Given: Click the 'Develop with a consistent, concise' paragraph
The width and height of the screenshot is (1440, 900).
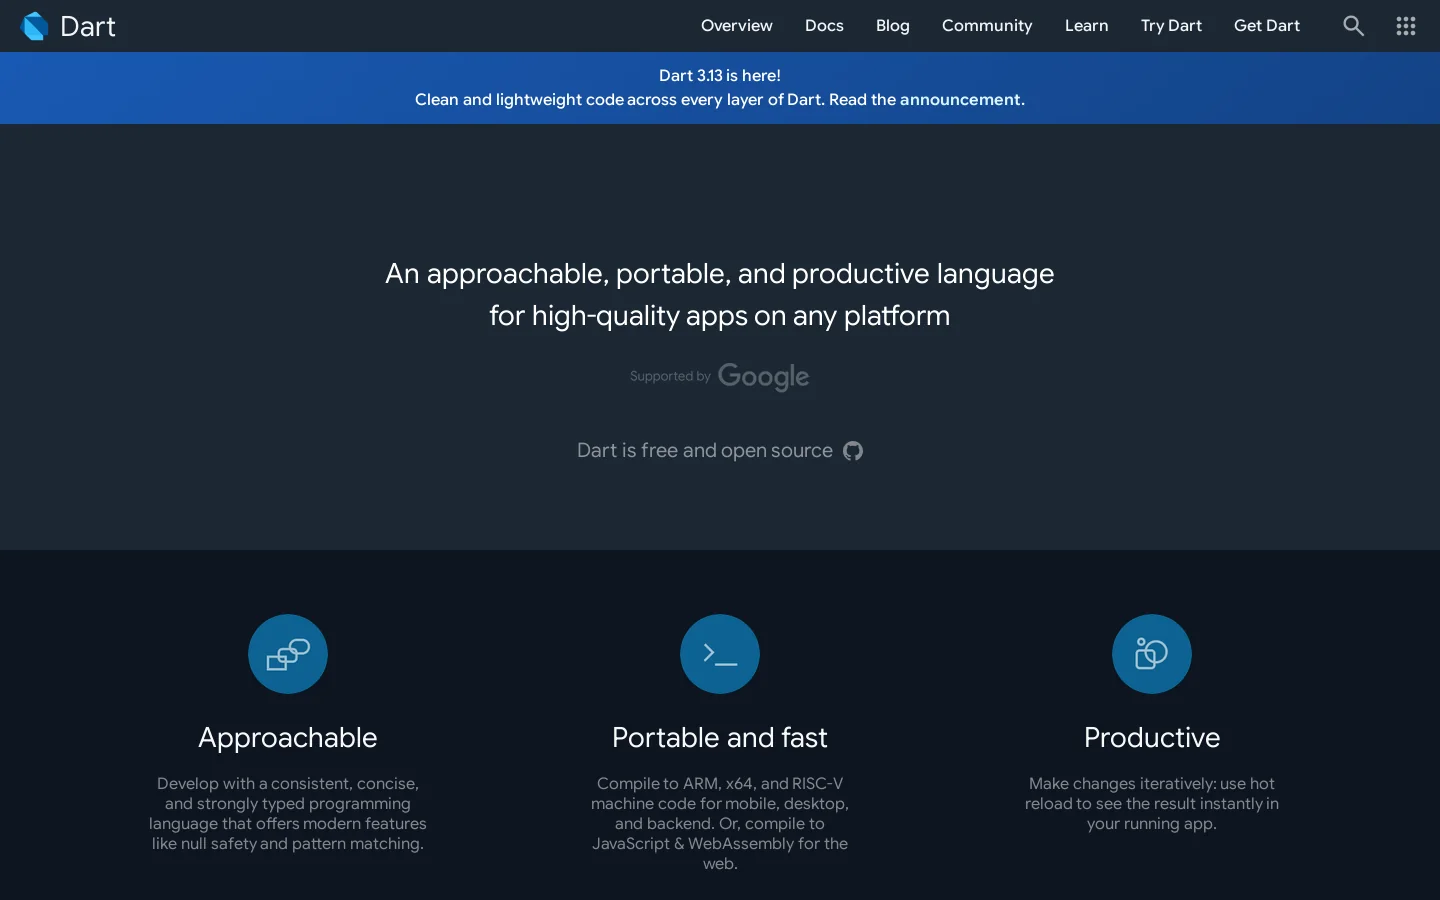Looking at the screenshot, I should point(288,814).
